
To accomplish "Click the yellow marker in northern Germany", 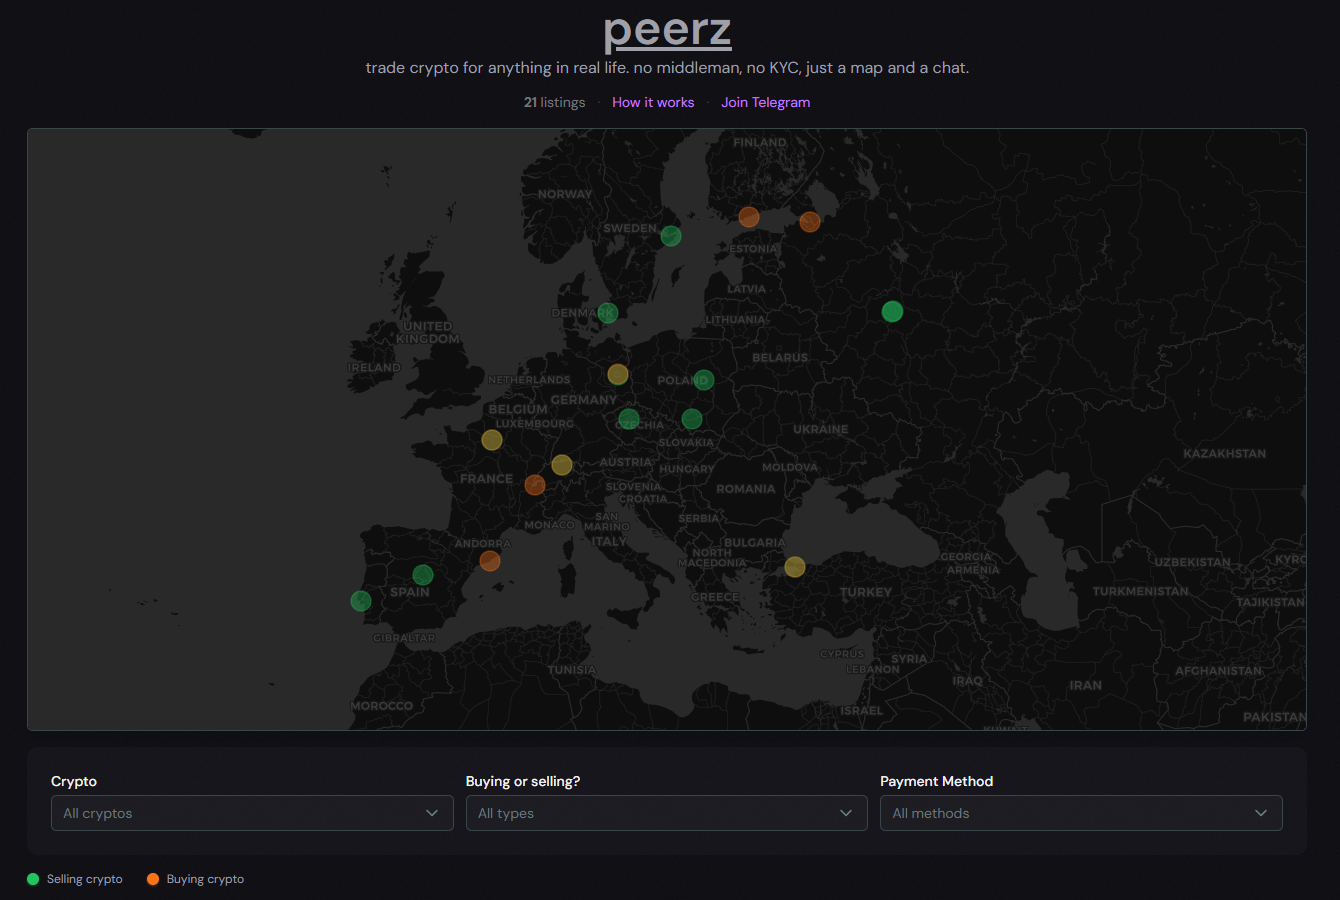I will 618,375.
